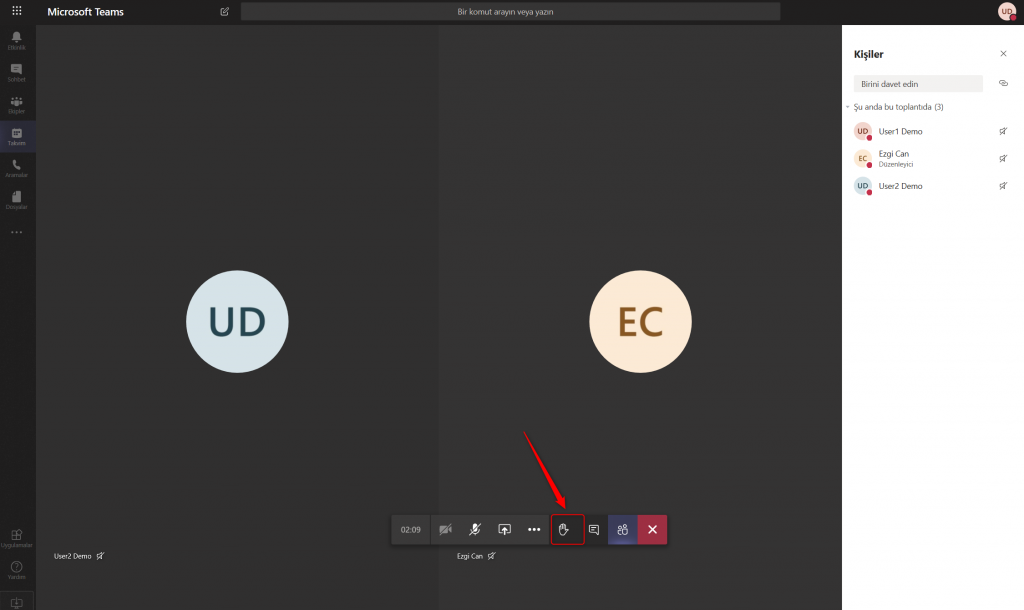Open Etkinlik activity feed

[17, 40]
